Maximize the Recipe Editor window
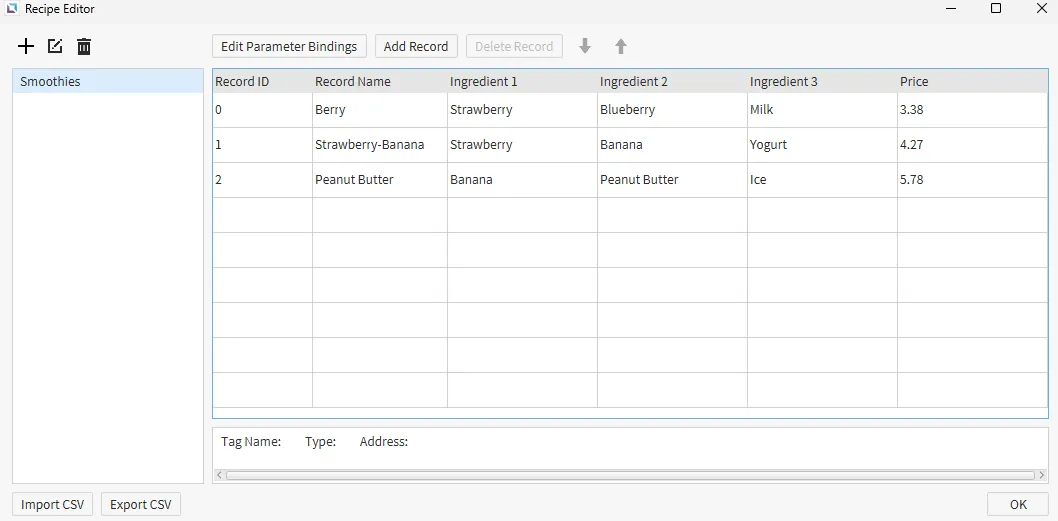 [995, 9]
